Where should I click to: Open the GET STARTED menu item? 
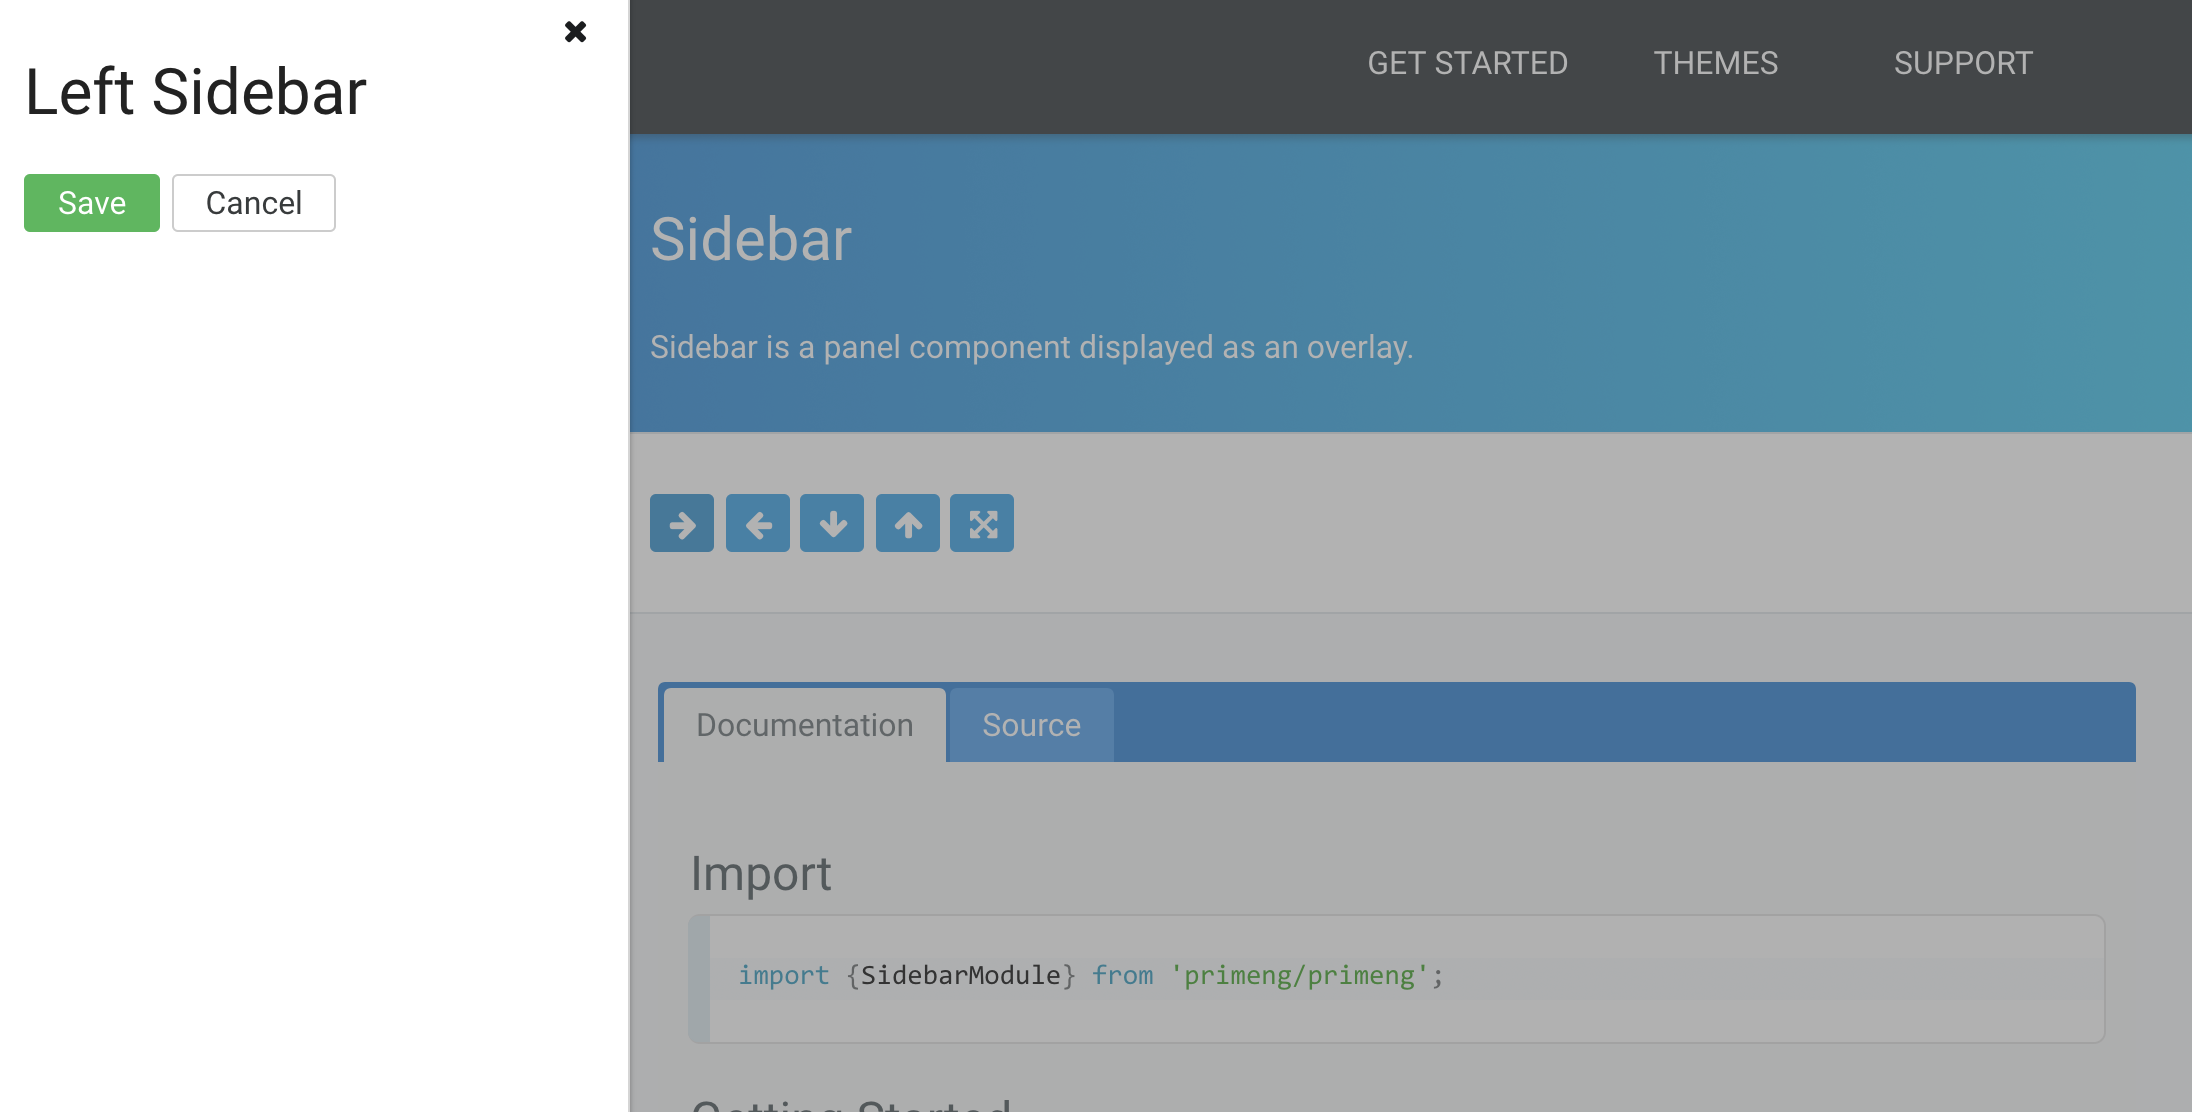coord(1467,63)
